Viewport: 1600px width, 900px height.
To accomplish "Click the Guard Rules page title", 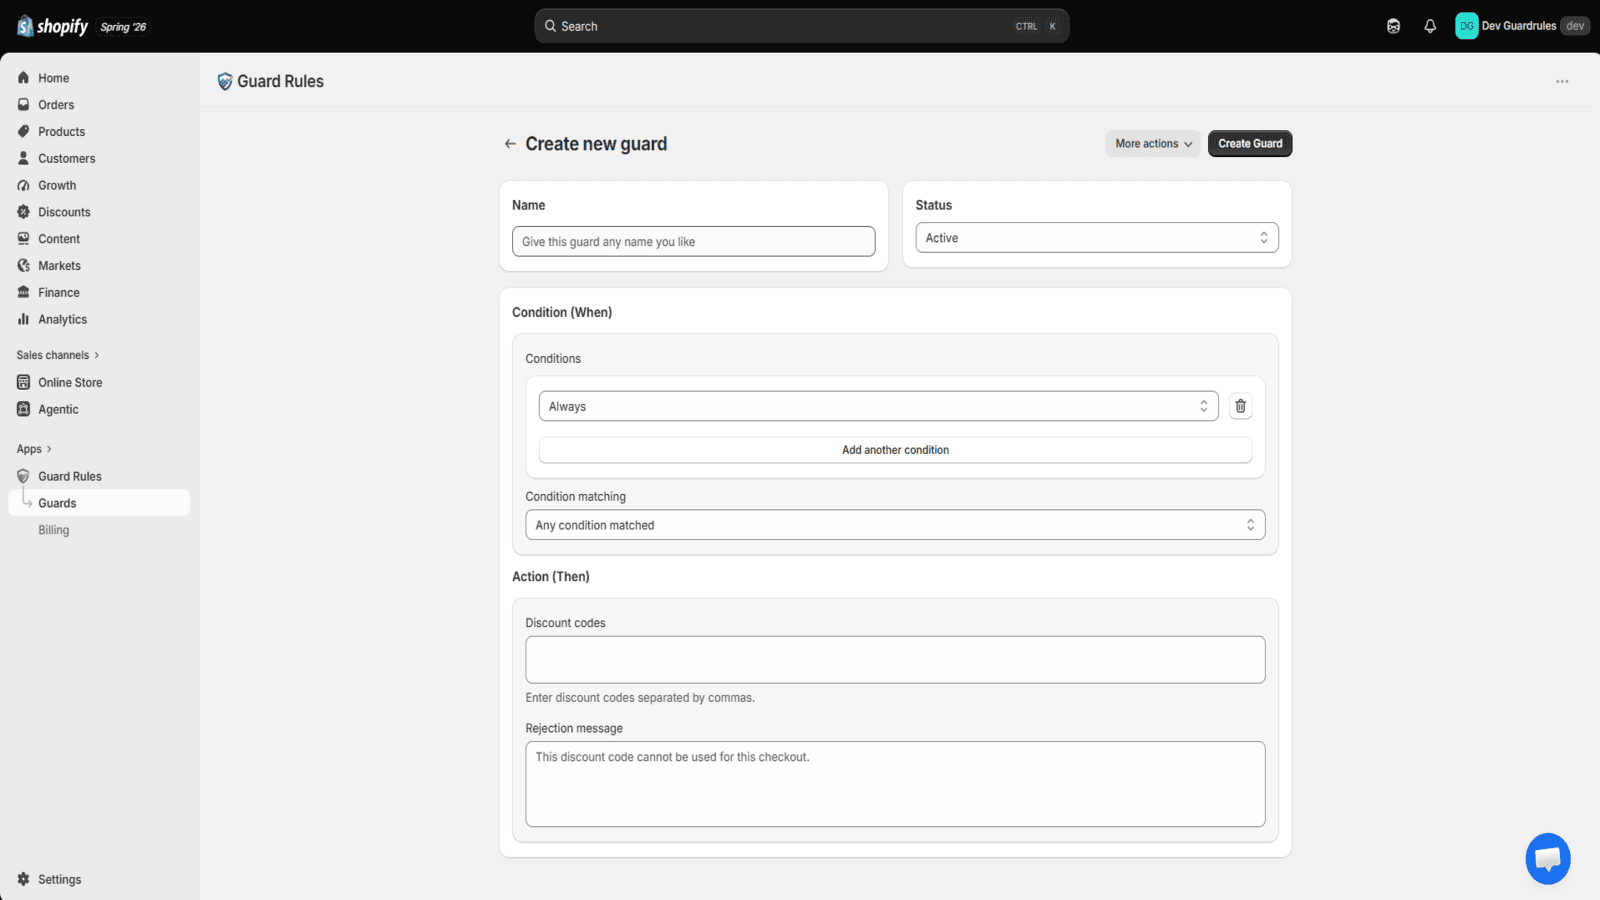I will (x=280, y=82).
